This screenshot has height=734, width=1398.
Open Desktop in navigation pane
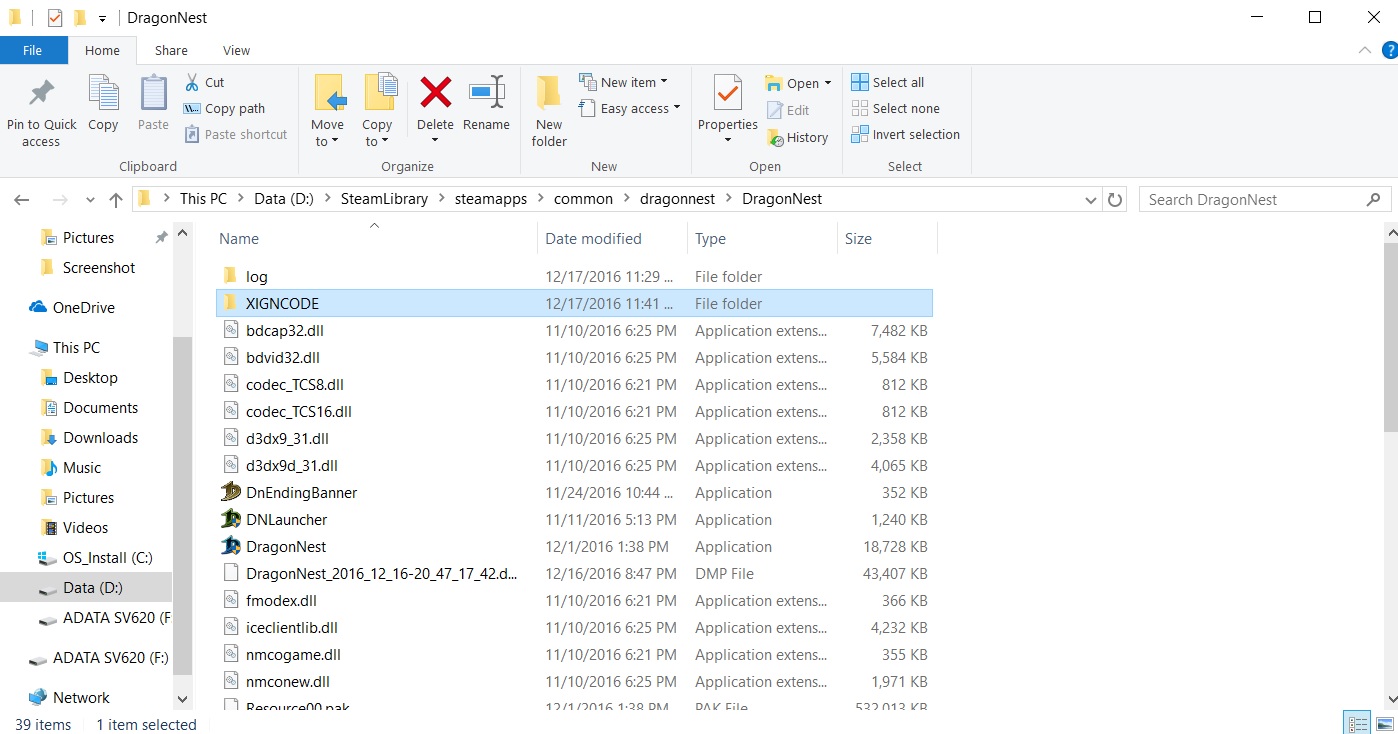tap(79, 377)
